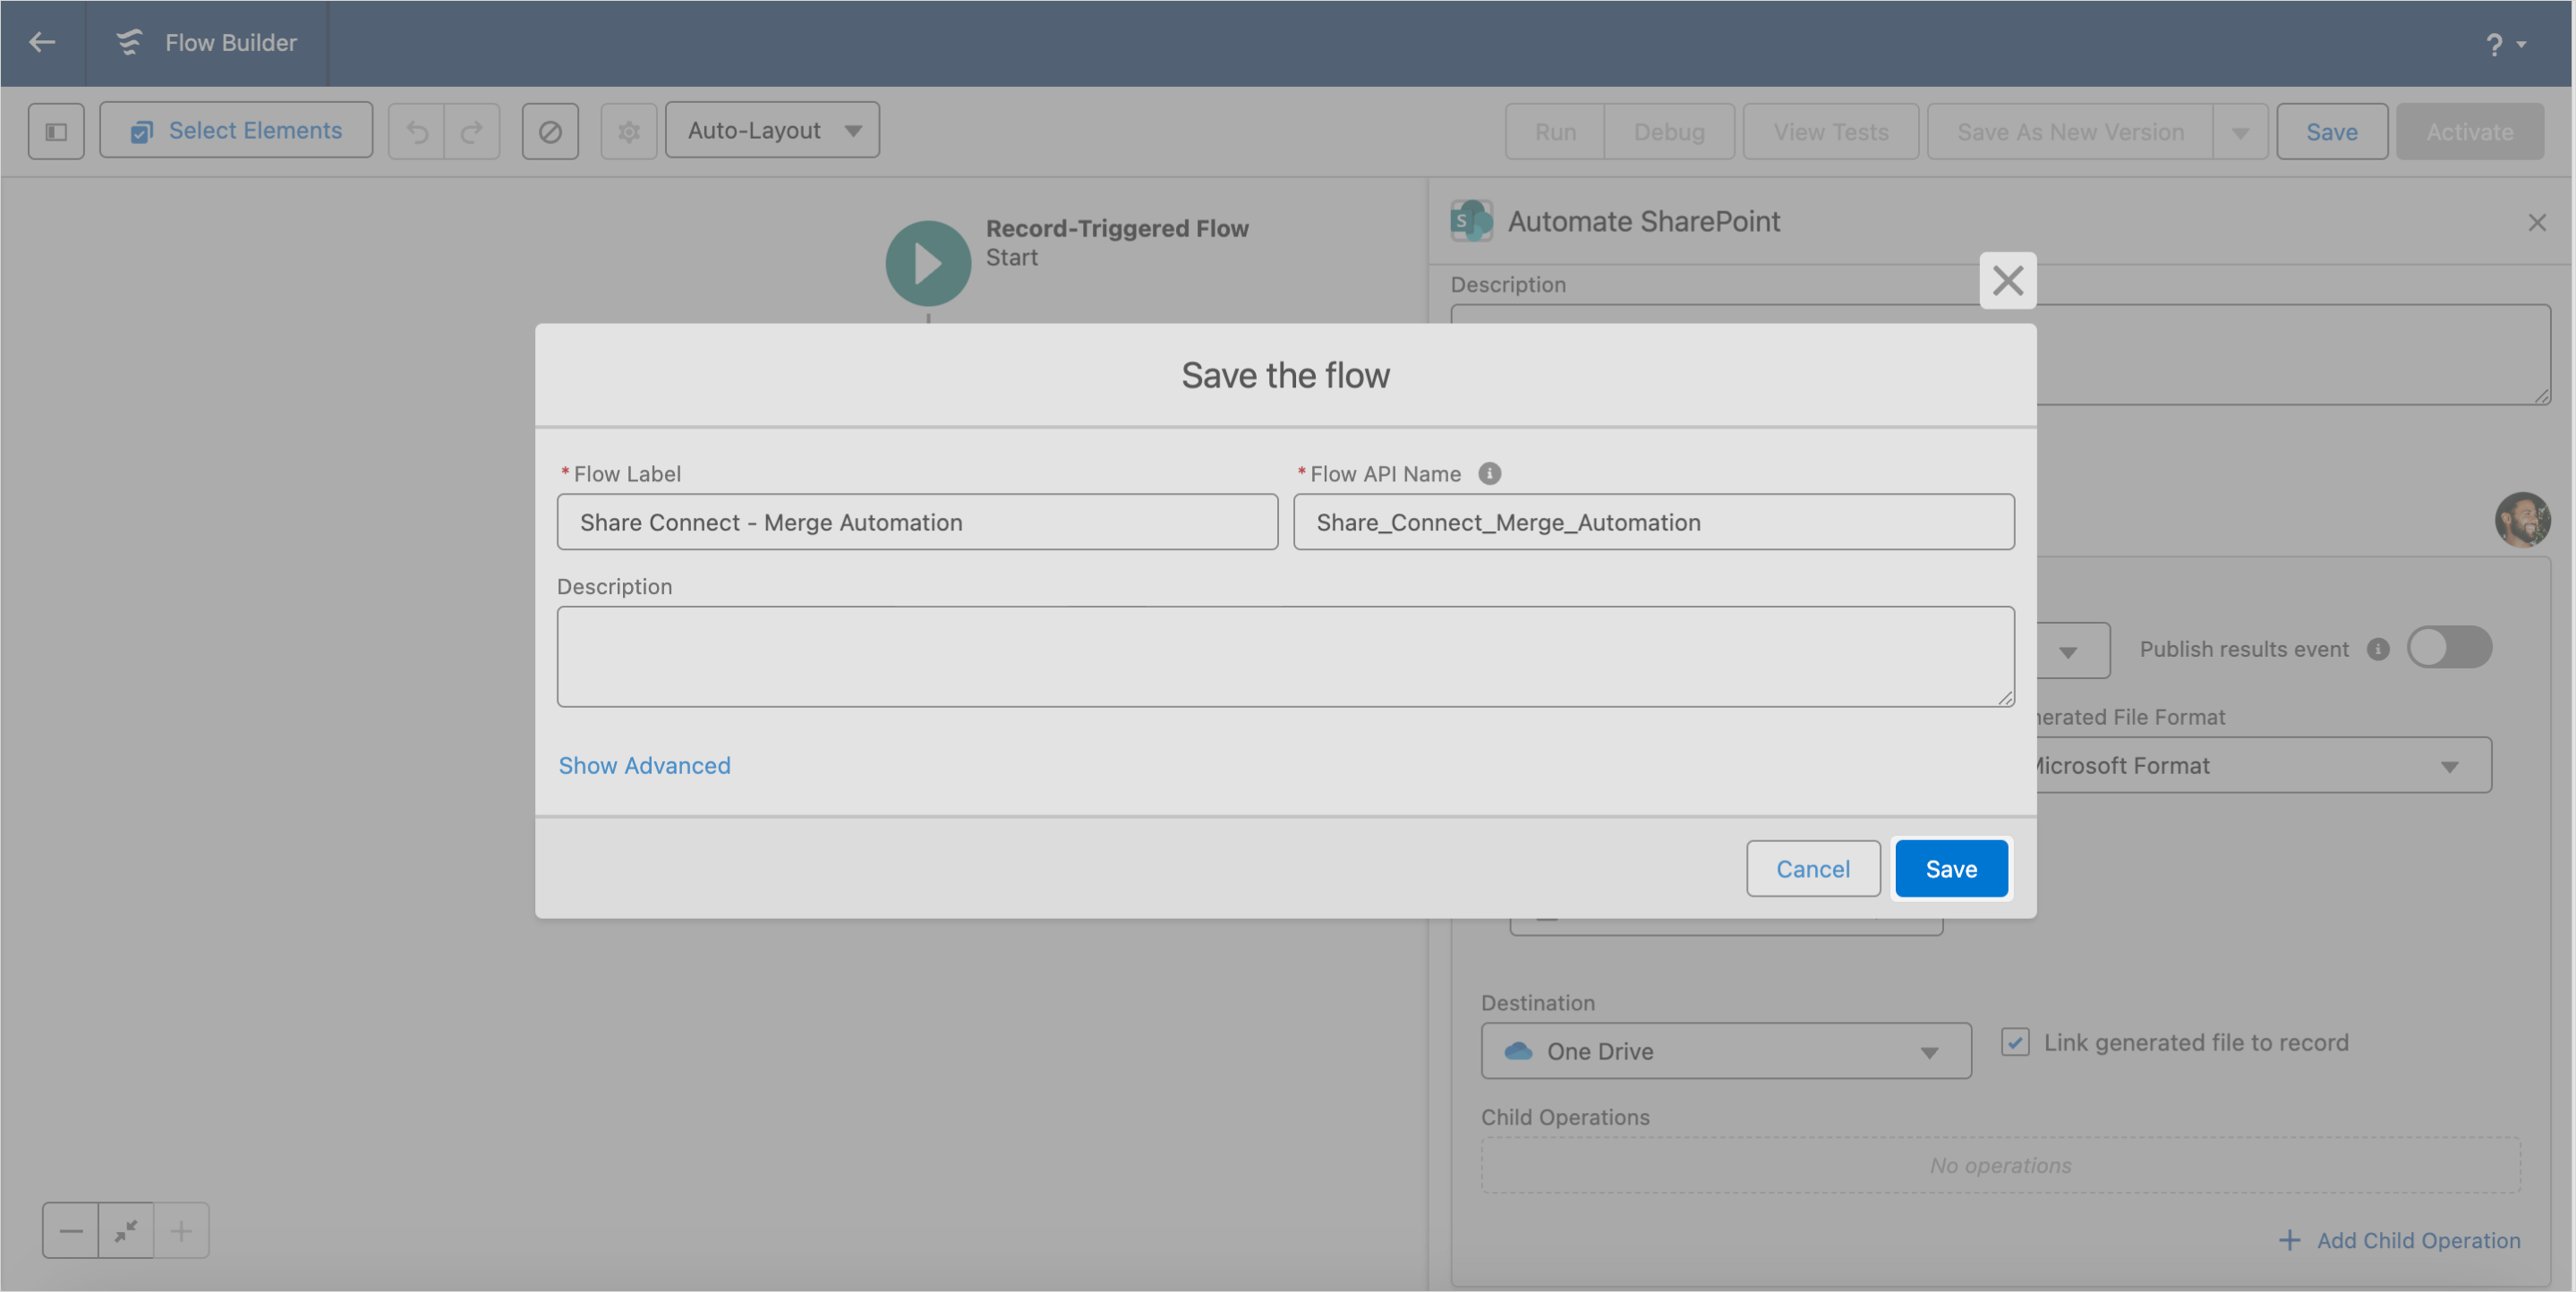
Task: Click the info icon next to Publish results event
Action: pos(2378,648)
